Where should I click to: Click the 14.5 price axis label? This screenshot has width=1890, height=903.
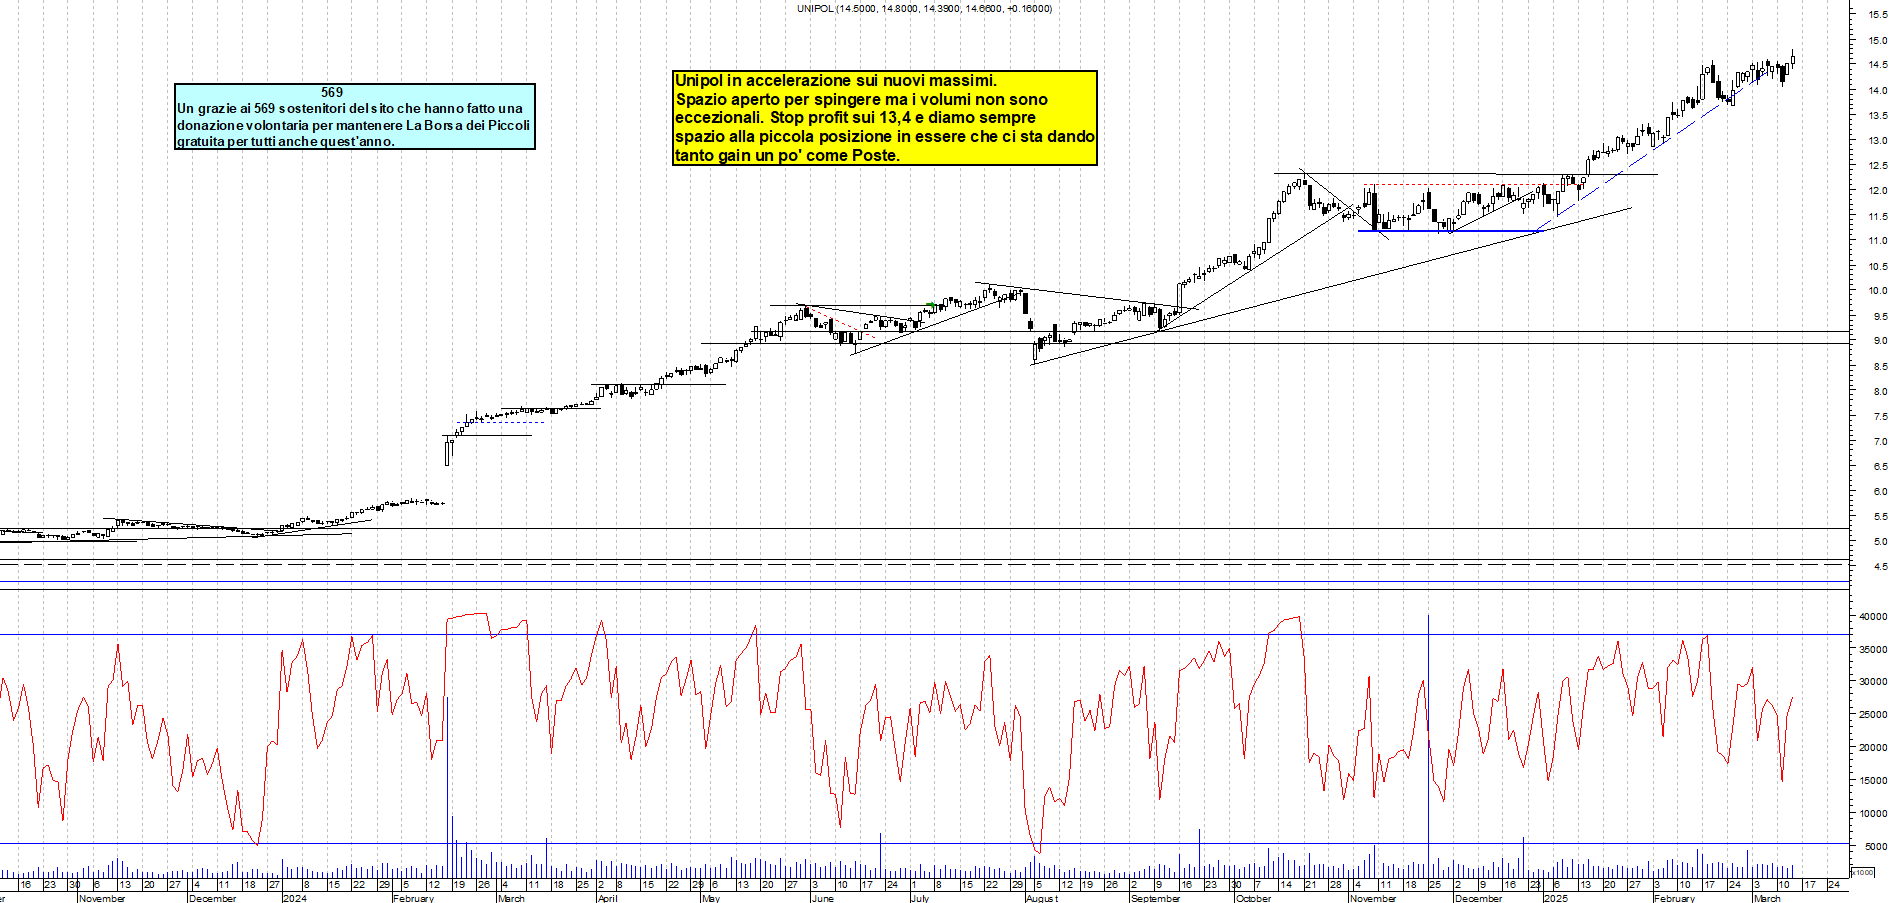(x=1877, y=65)
